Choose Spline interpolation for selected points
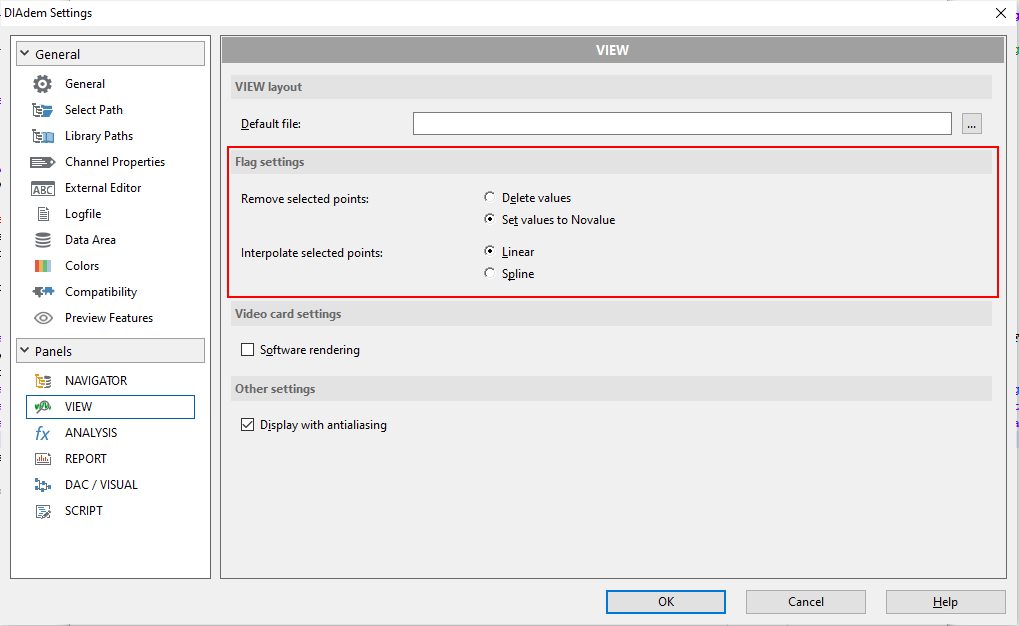Viewport: 1019px width, 626px height. 490,272
